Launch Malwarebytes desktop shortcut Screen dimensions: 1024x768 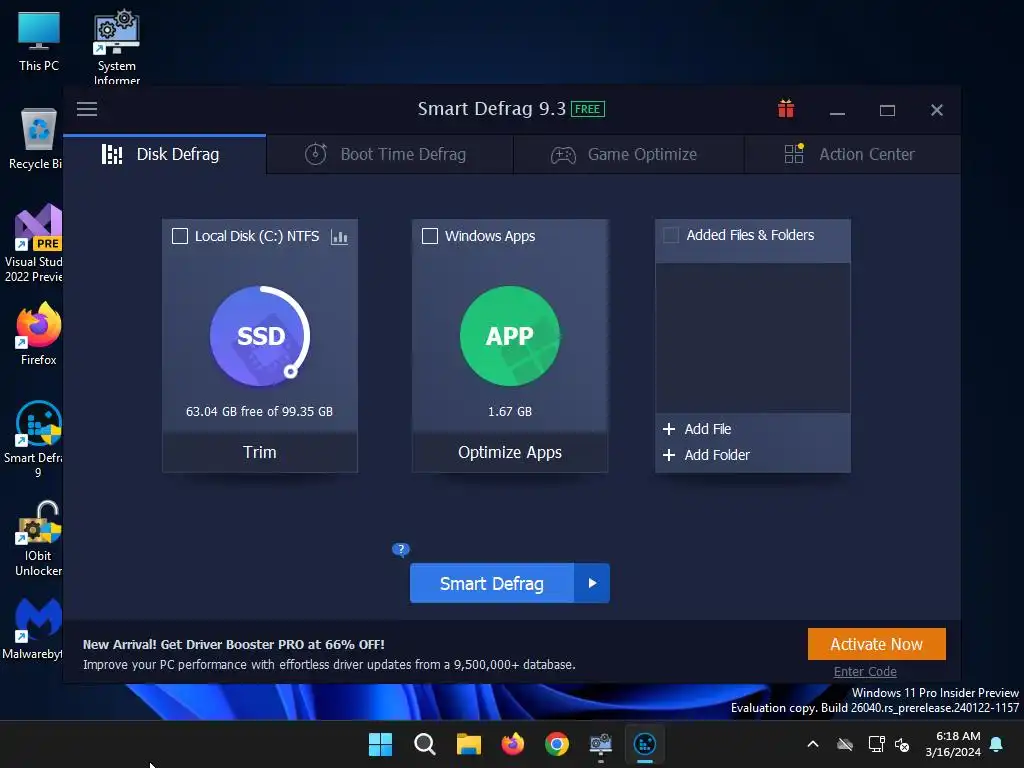click(34, 628)
